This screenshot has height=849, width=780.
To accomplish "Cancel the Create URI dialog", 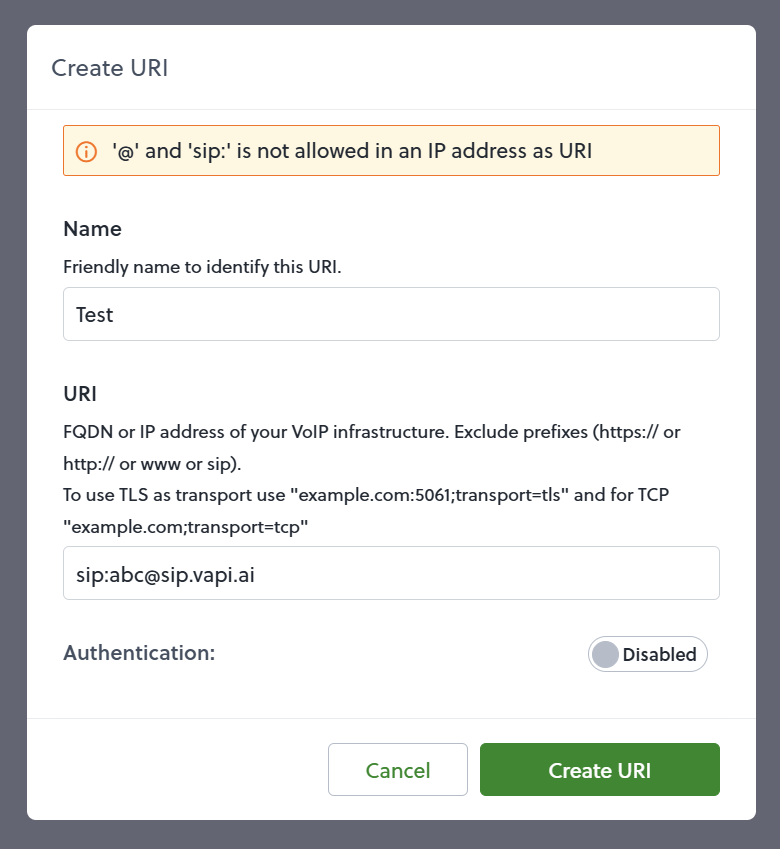I will (398, 769).
